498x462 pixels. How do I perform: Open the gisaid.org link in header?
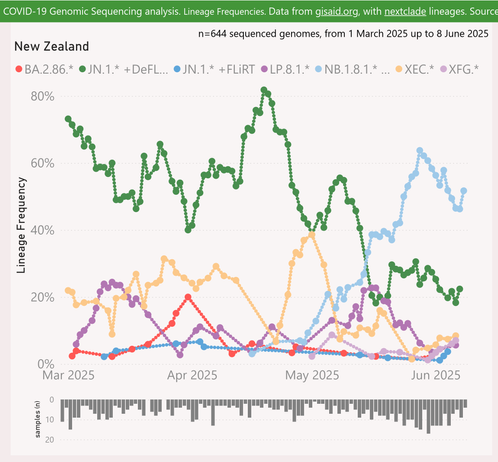[x=337, y=11]
